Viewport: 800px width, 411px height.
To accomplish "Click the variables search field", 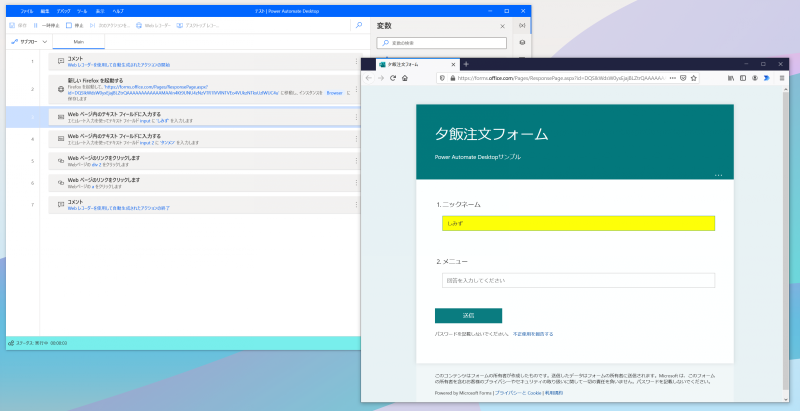I will pos(442,43).
